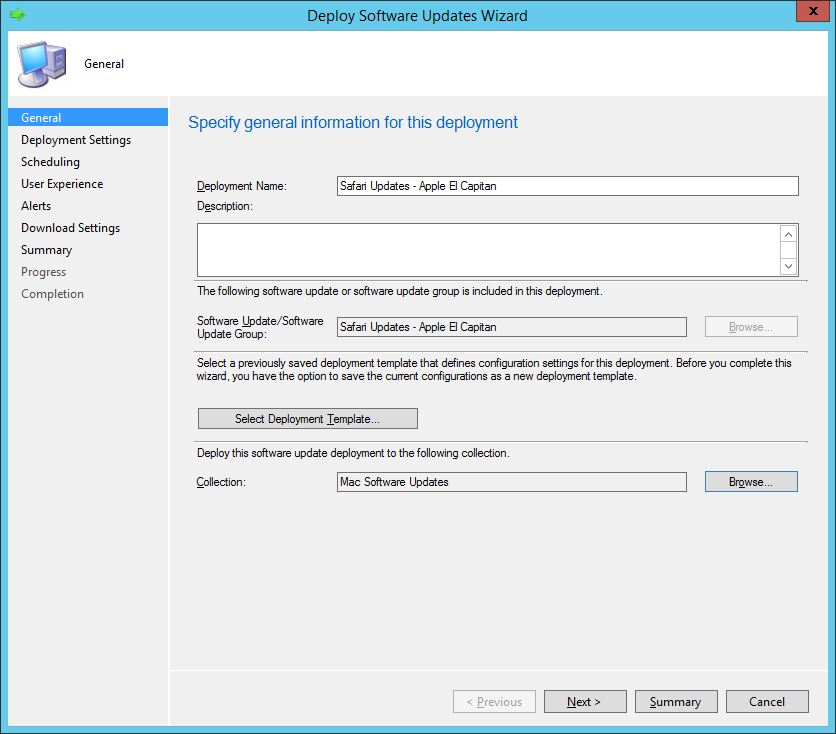Click the Deployment Name input field

coord(567,185)
